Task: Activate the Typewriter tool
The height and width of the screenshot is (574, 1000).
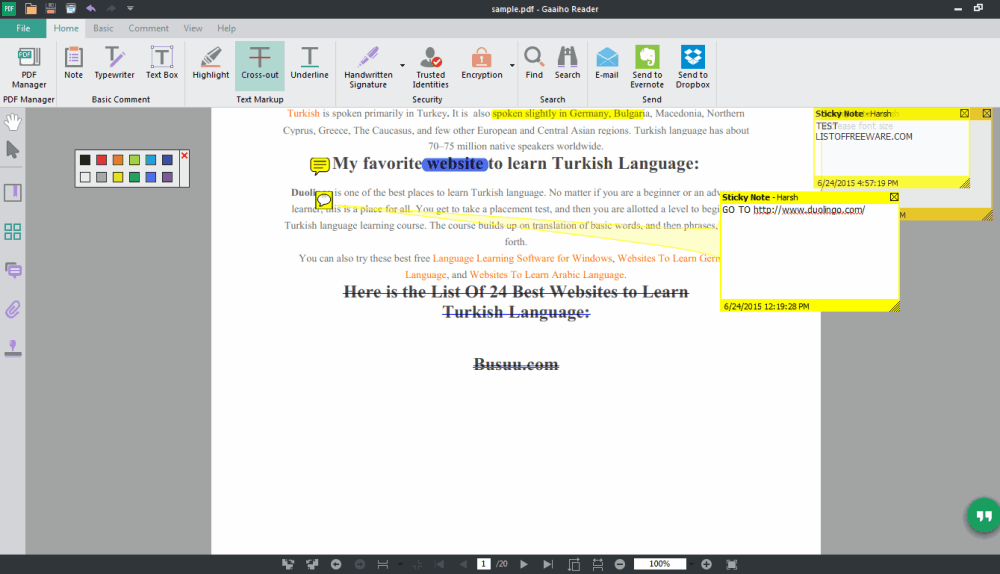Action: pos(114,63)
